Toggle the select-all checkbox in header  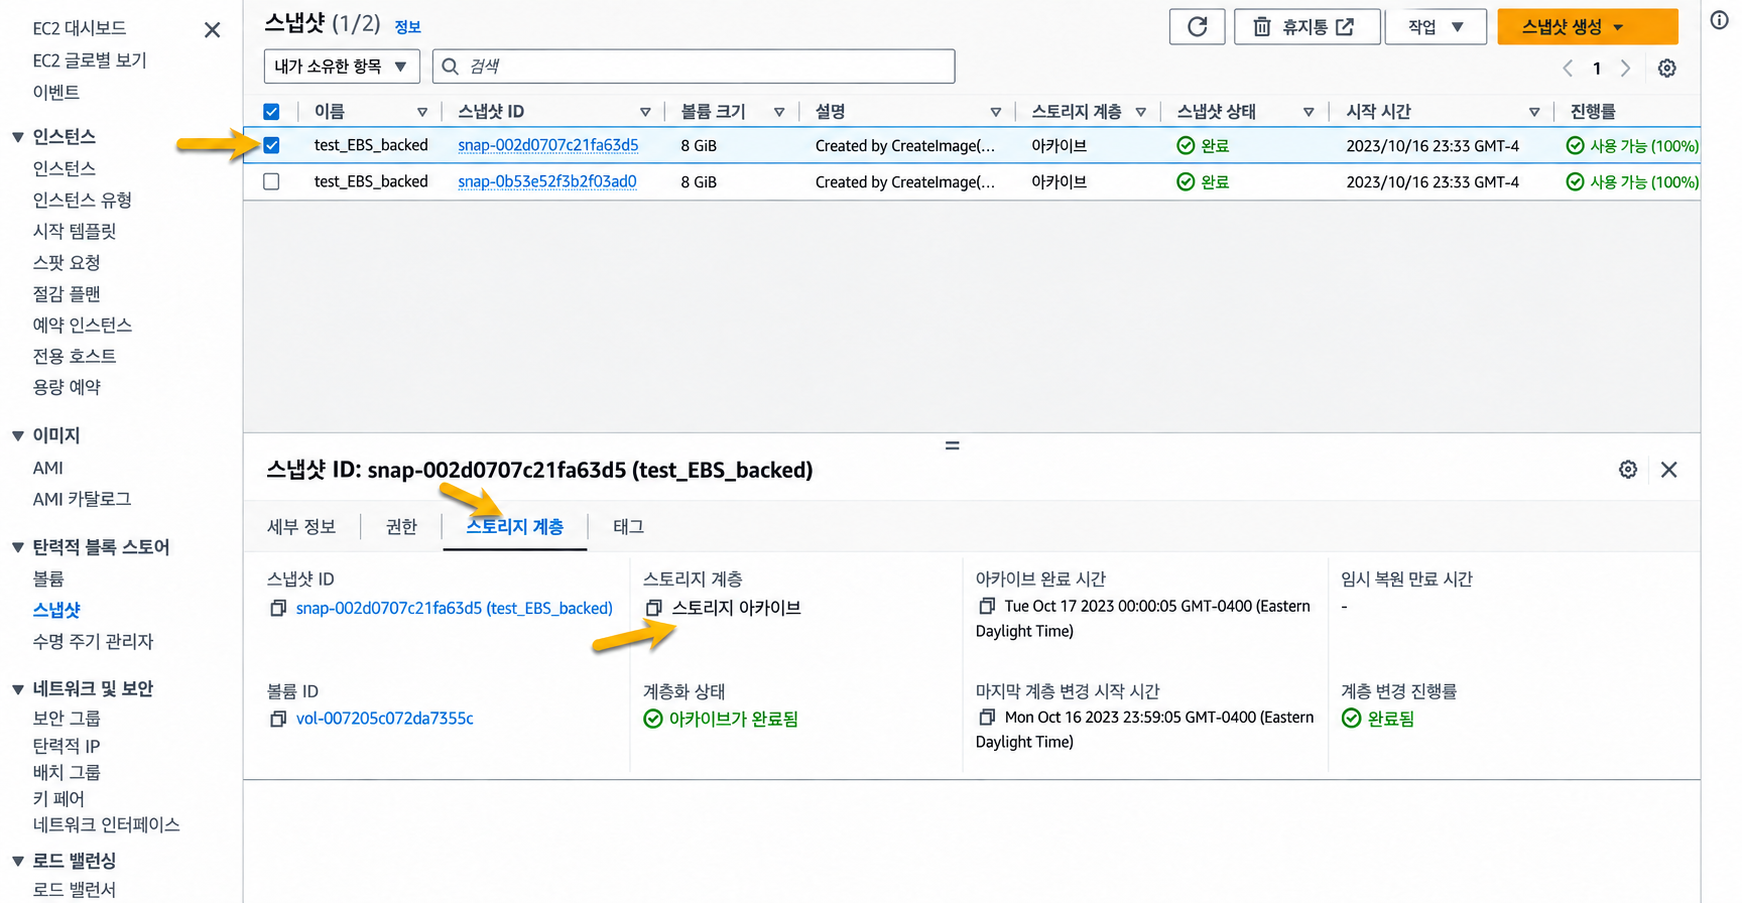tap(271, 112)
